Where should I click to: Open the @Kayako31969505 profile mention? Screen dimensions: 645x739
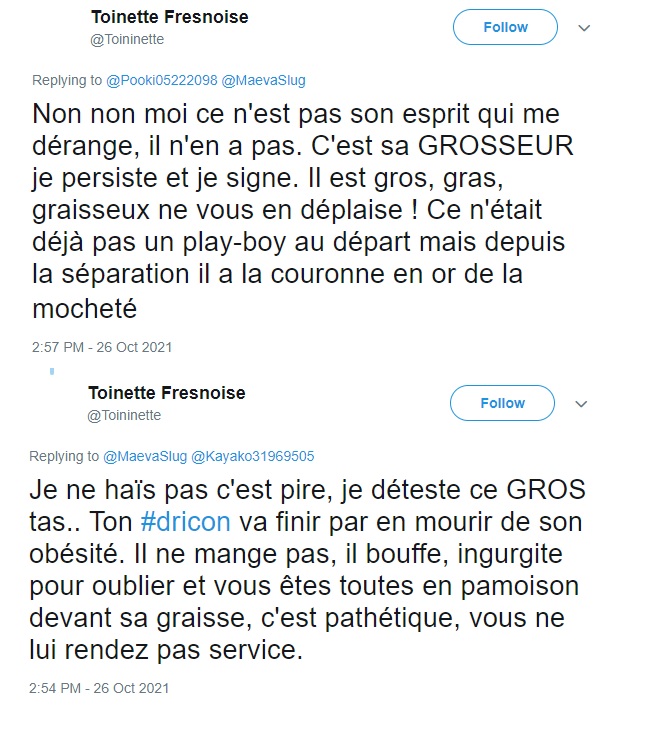pos(261,456)
